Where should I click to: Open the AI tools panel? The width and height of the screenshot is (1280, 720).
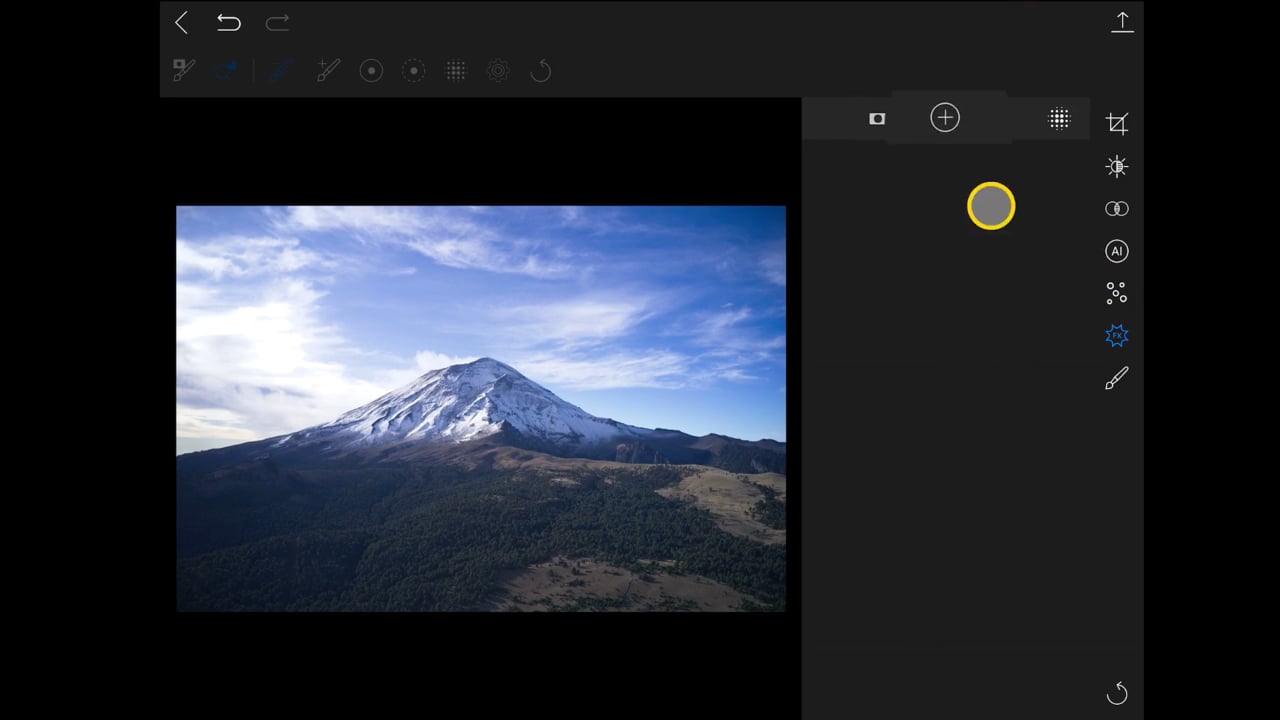coord(1117,251)
